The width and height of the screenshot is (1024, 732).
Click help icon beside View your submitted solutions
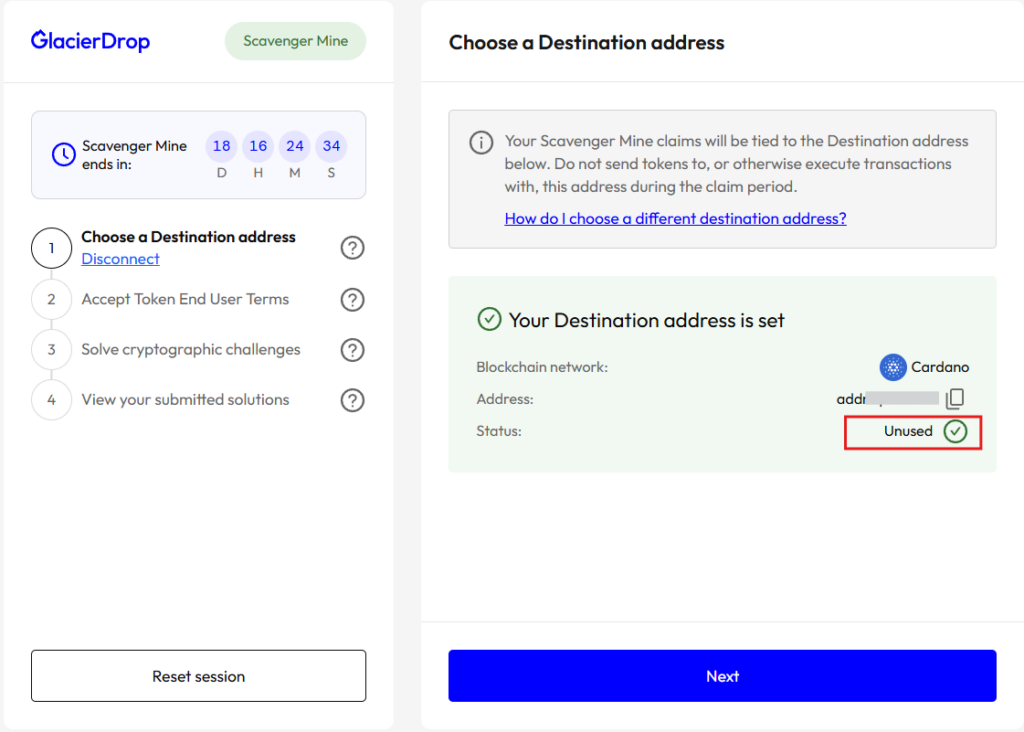[x=352, y=400]
